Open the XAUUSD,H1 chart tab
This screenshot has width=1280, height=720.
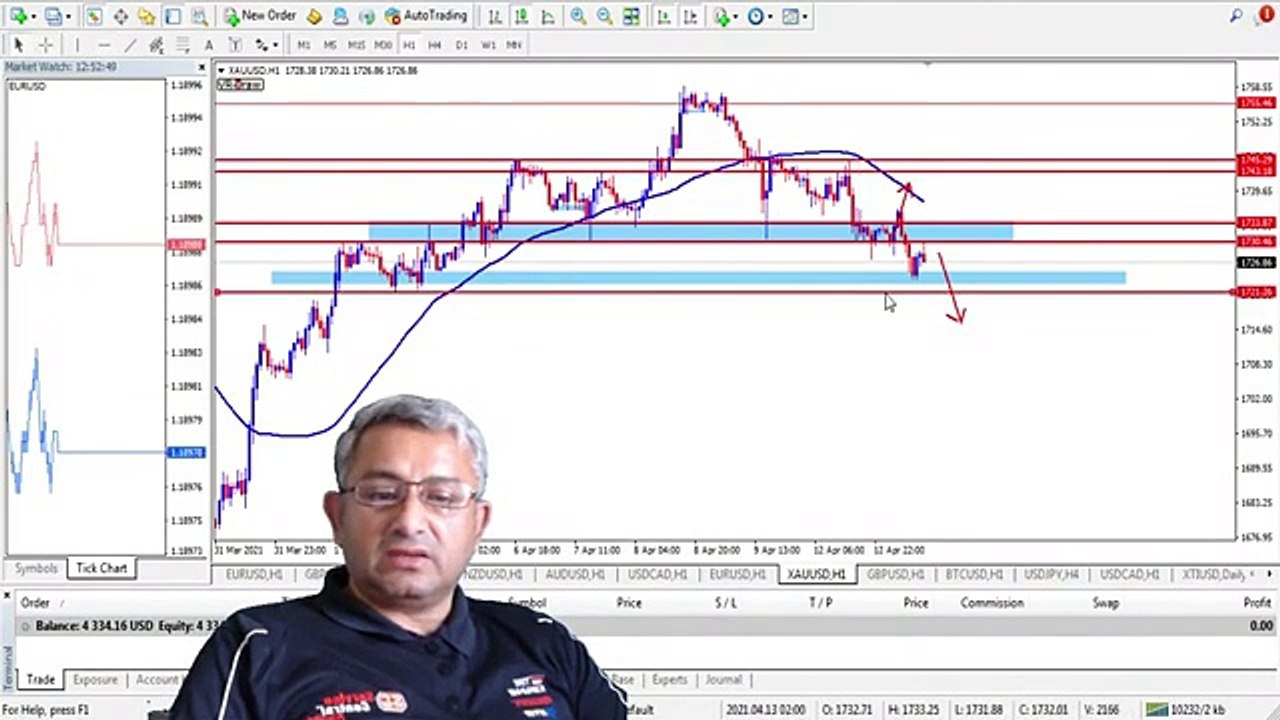click(x=816, y=574)
